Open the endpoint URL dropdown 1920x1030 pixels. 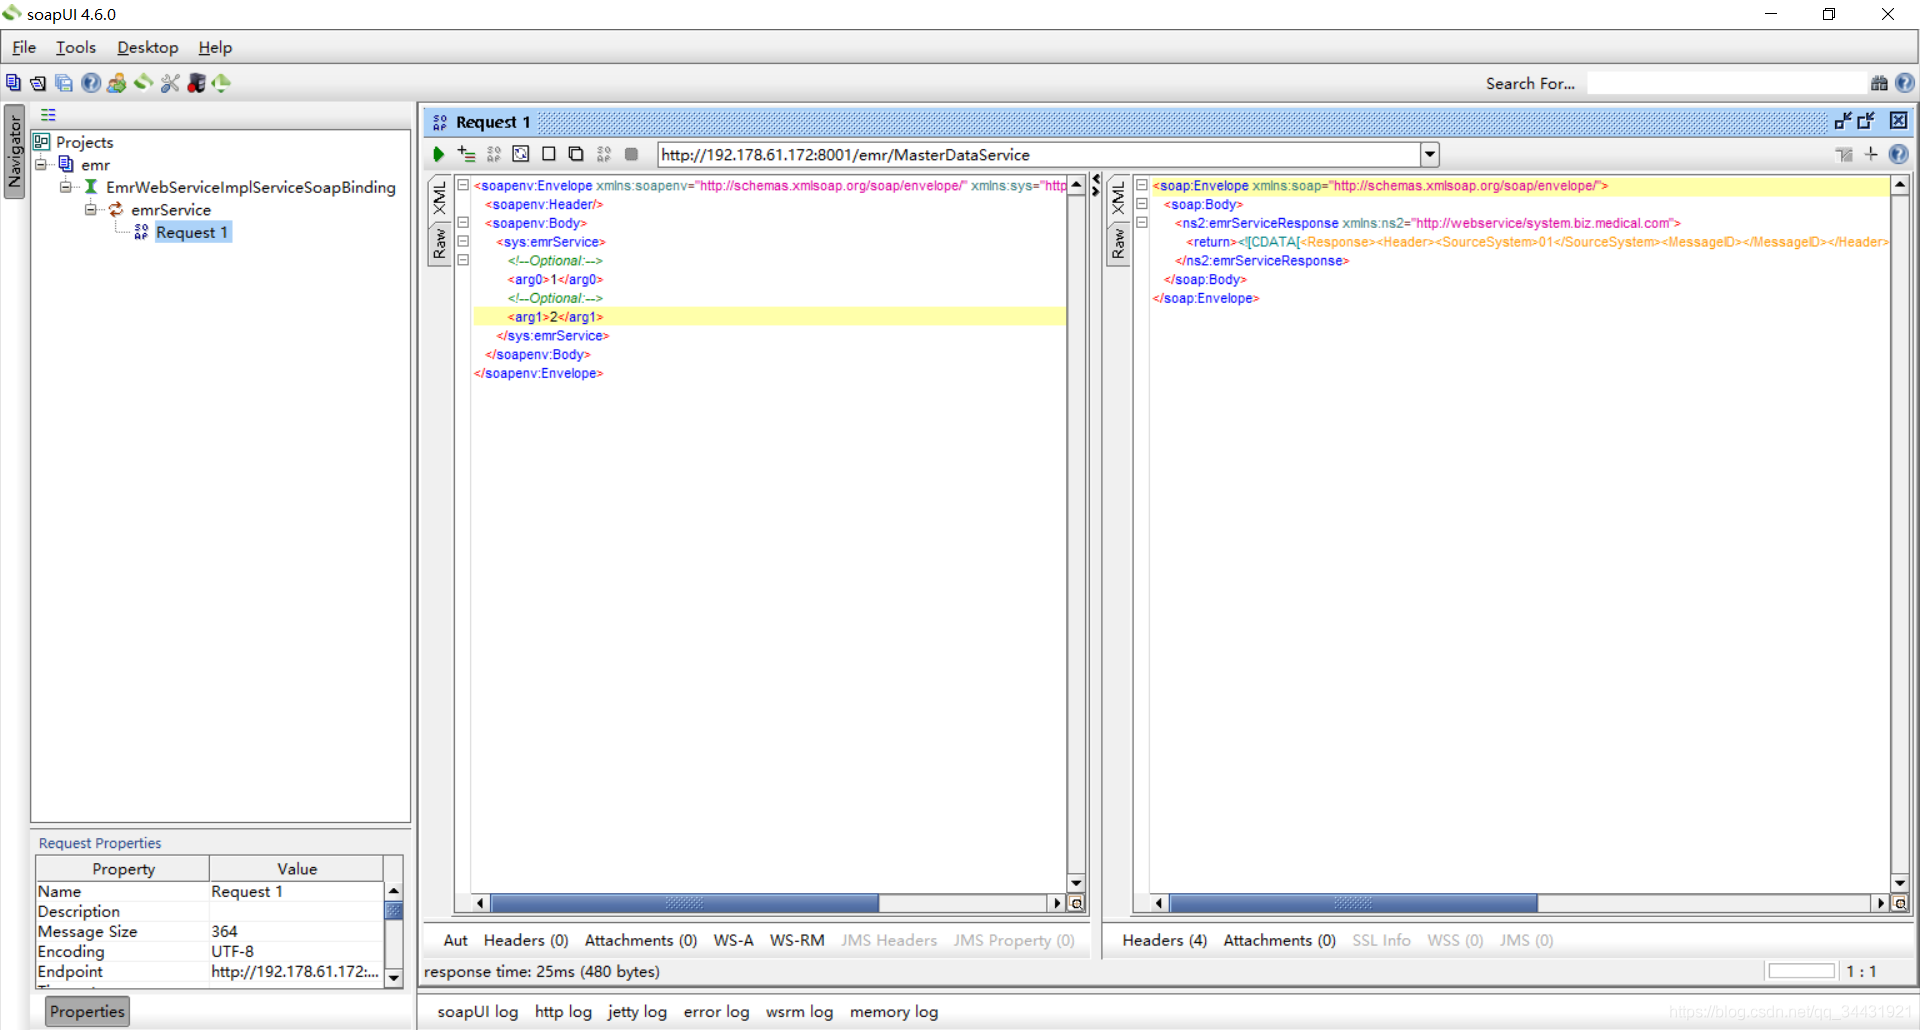pos(1430,154)
